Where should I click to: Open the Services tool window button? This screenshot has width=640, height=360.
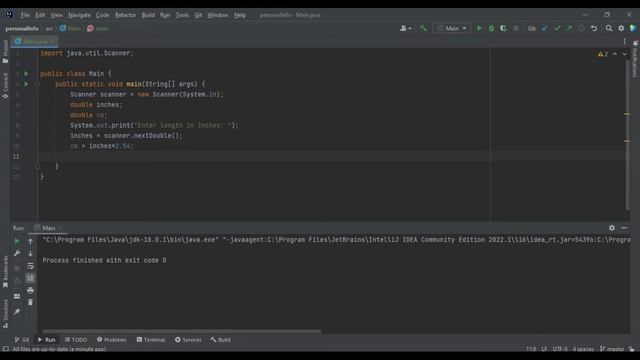point(188,340)
